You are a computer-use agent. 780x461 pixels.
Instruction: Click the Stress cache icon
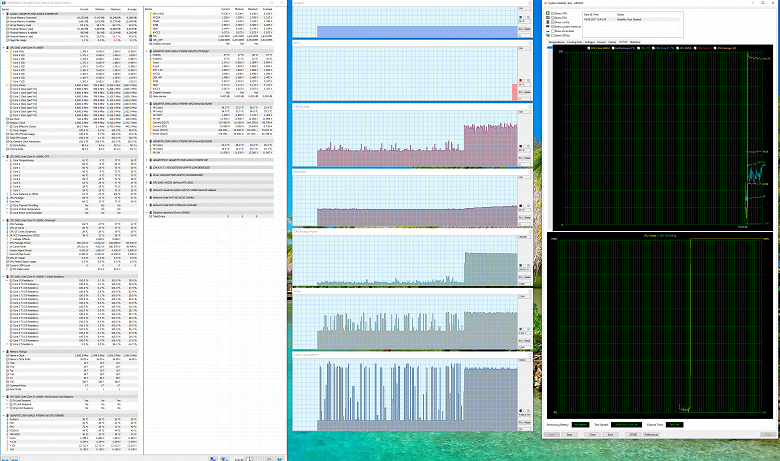[x=548, y=22]
